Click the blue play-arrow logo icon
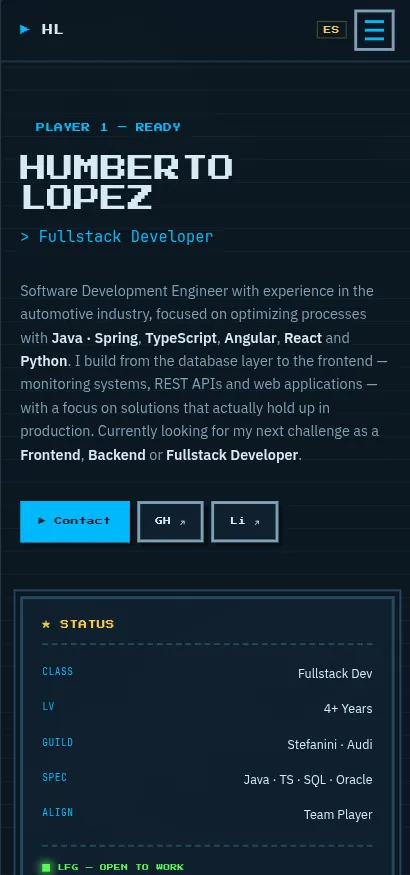 click(x=25, y=30)
